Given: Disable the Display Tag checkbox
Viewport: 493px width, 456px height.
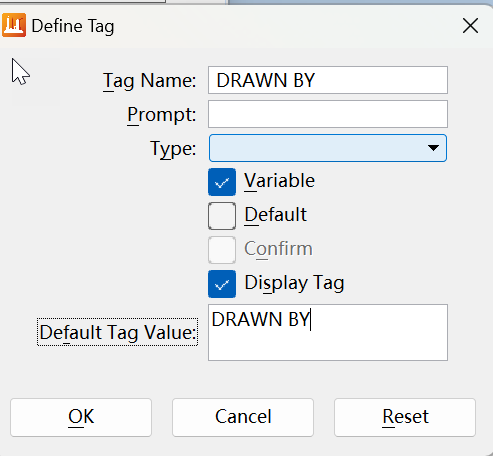Looking at the screenshot, I should click(x=222, y=284).
